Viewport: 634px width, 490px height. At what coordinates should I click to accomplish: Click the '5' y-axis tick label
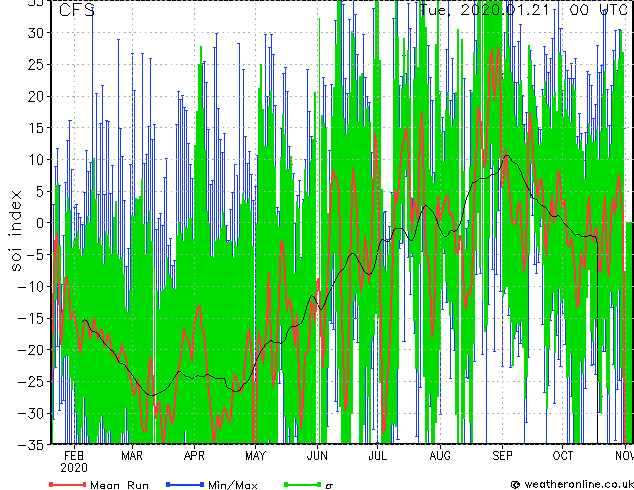click(40, 191)
